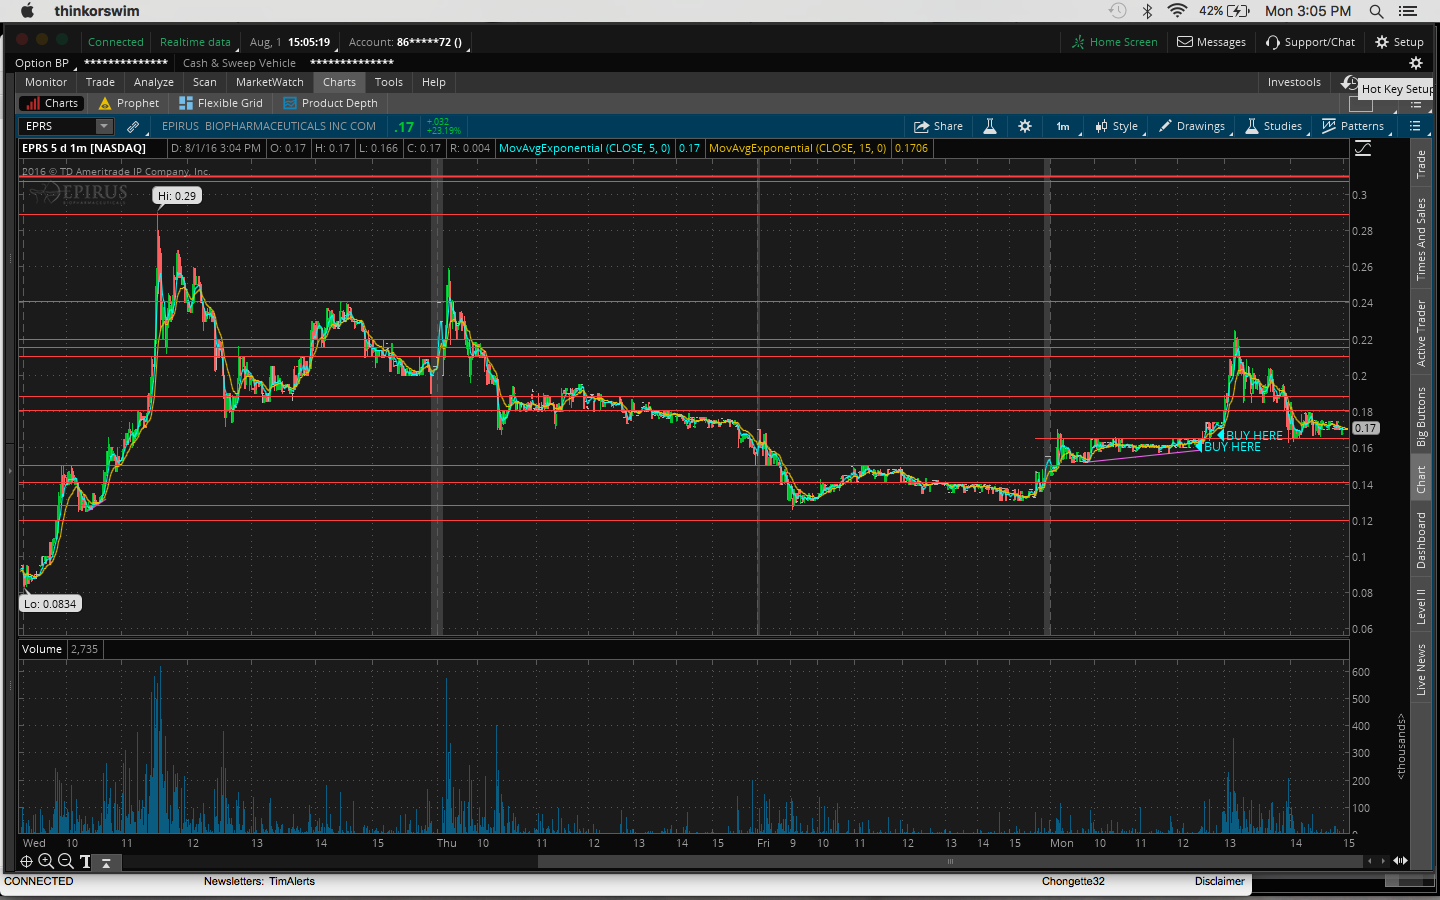The height and width of the screenshot is (900, 1440).
Task: Select the Chart side panel tab
Action: [x=1421, y=480]
